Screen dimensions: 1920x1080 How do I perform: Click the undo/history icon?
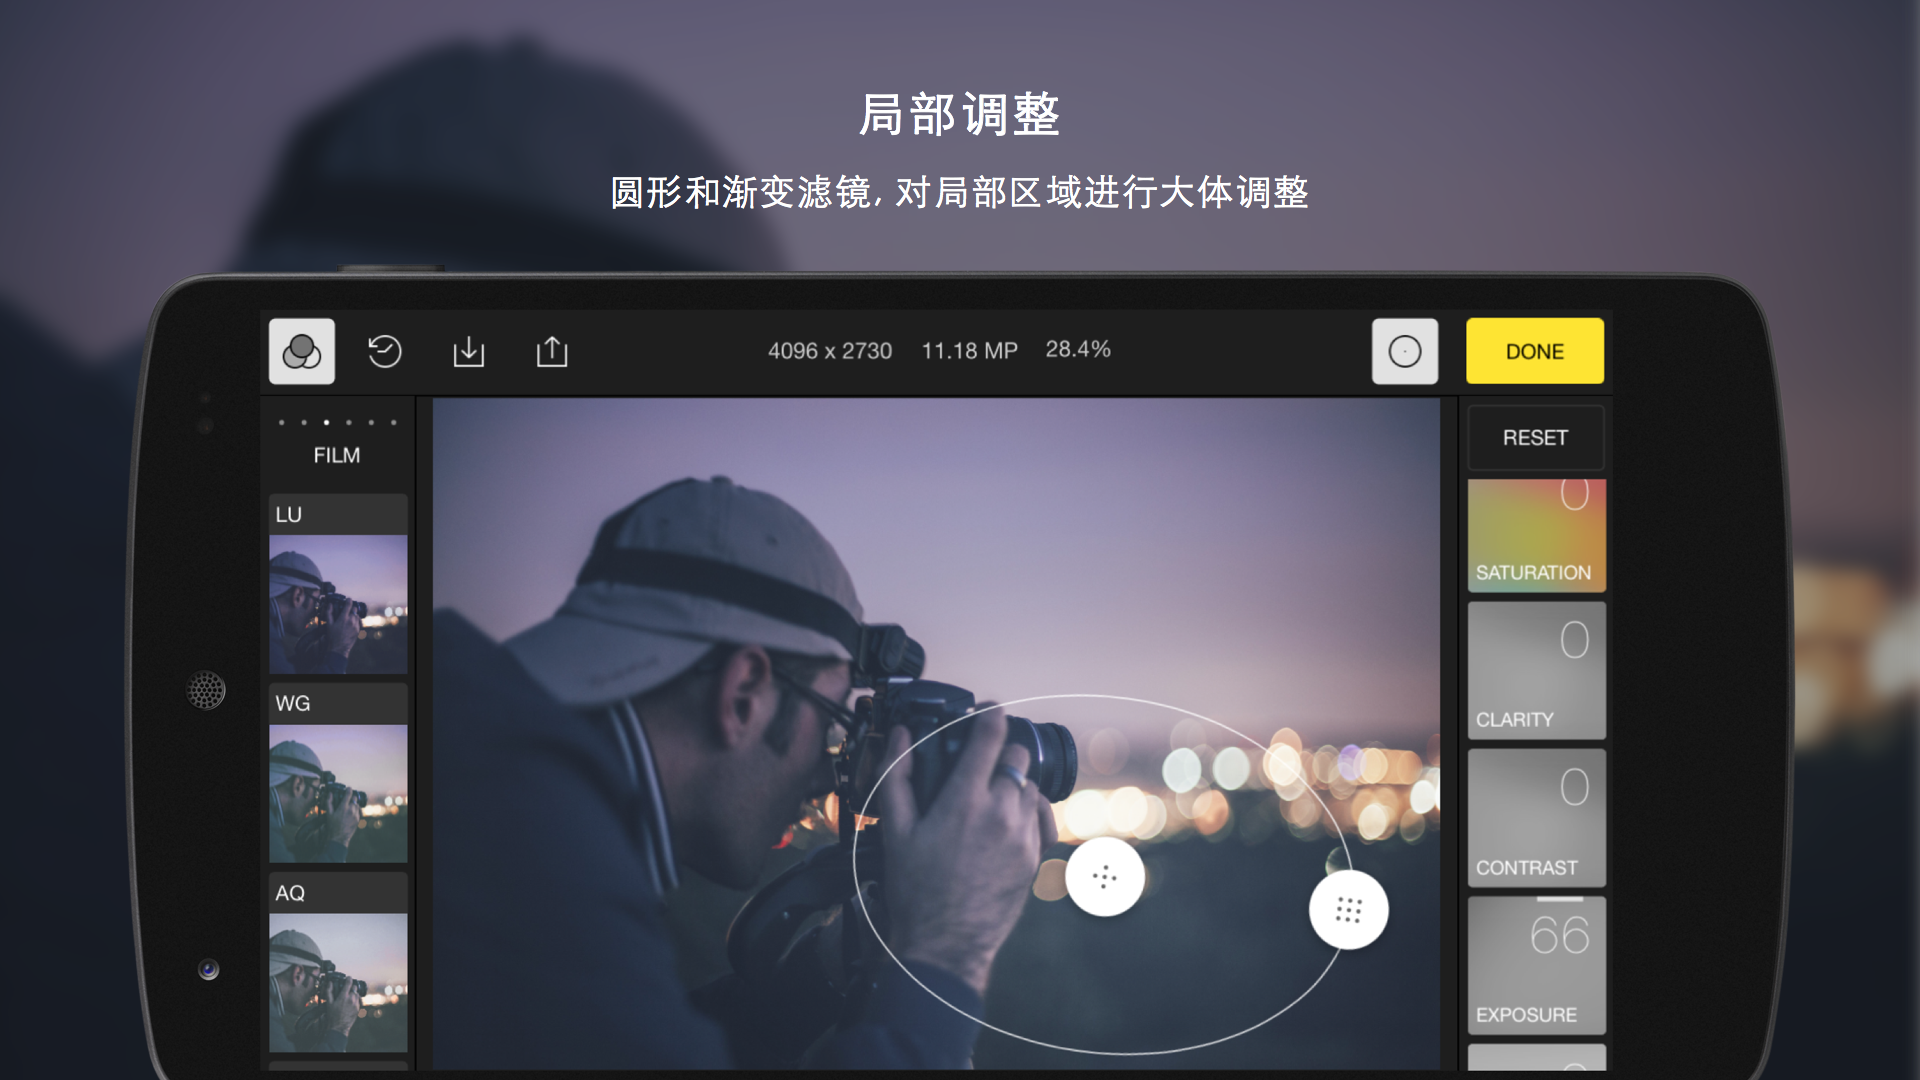pos(386,351)
